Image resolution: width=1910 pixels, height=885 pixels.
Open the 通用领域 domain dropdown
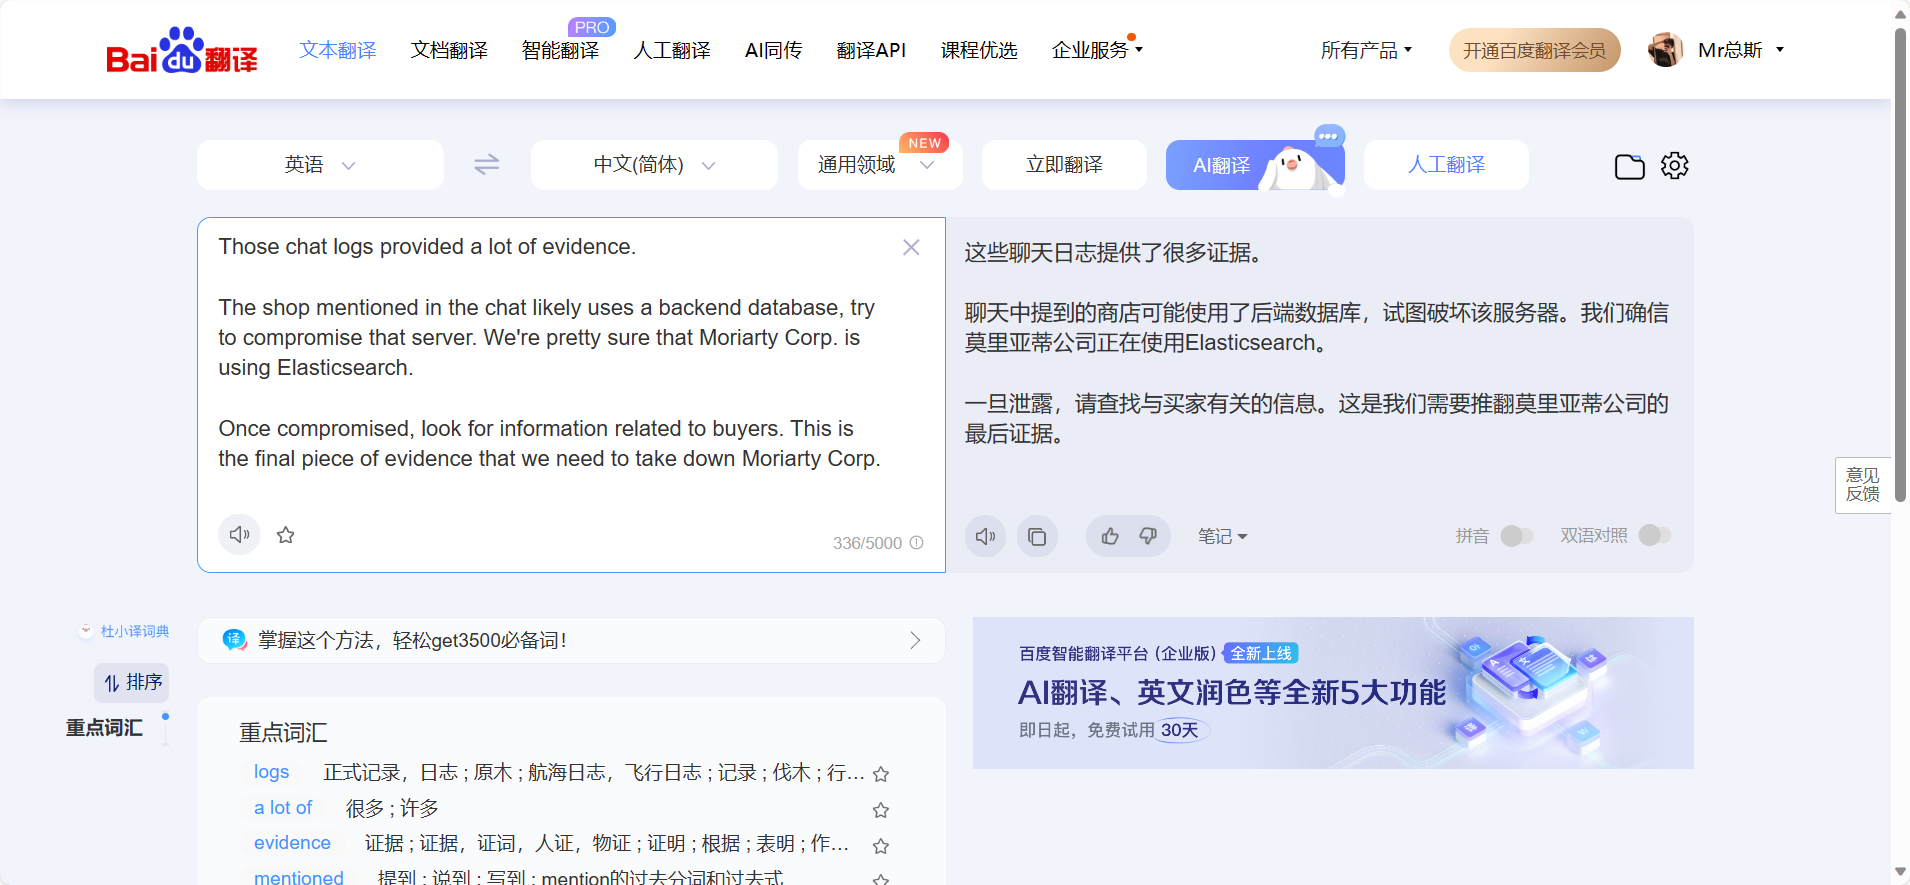(880, 165)
